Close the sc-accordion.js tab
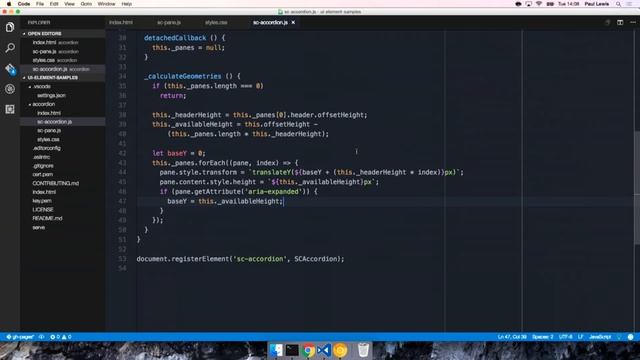The width and height of the screenshot is (640, 360). coord(293,22)
